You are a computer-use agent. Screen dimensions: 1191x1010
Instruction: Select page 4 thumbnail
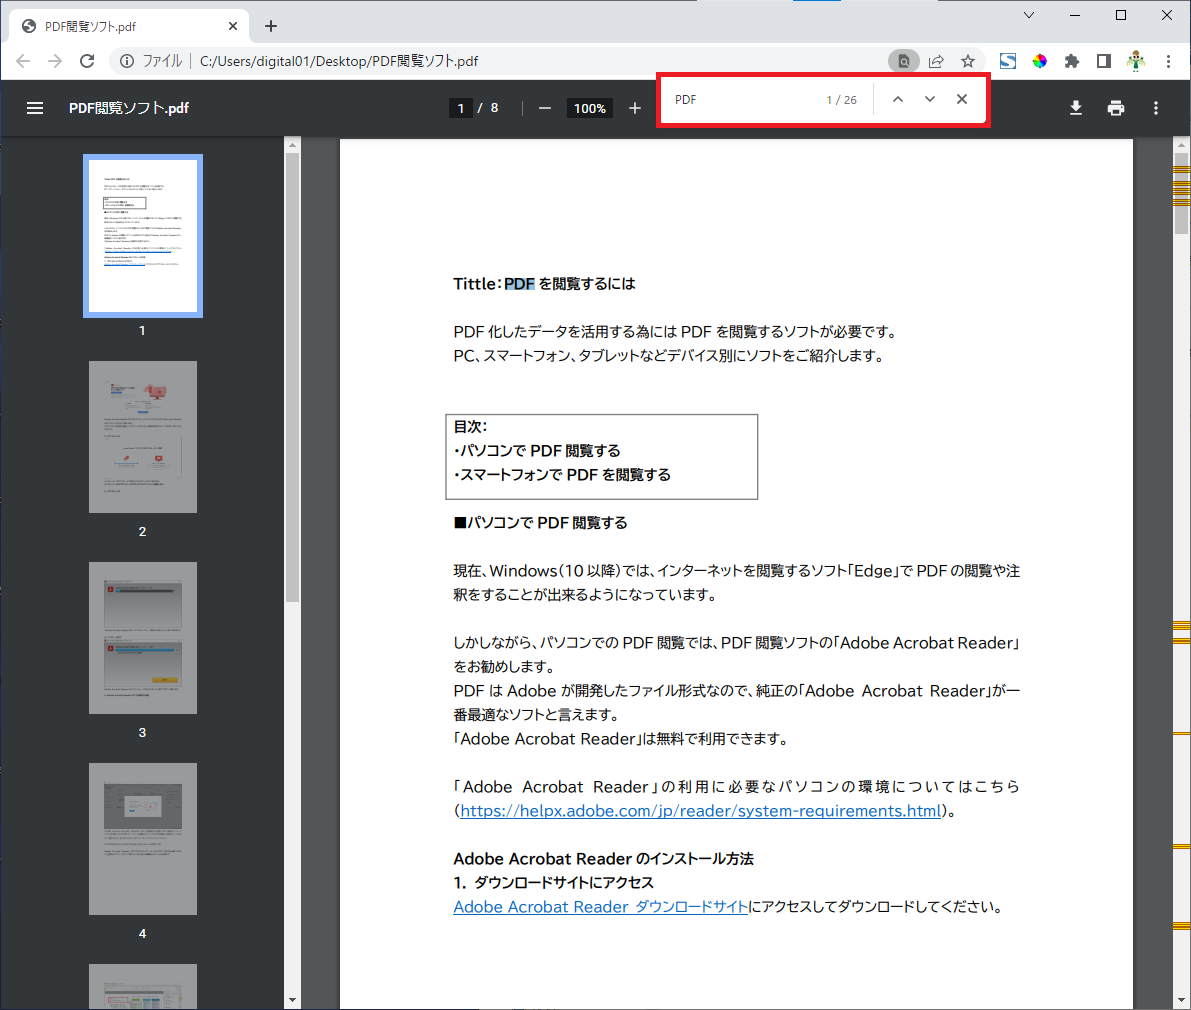tap(143, 839)
